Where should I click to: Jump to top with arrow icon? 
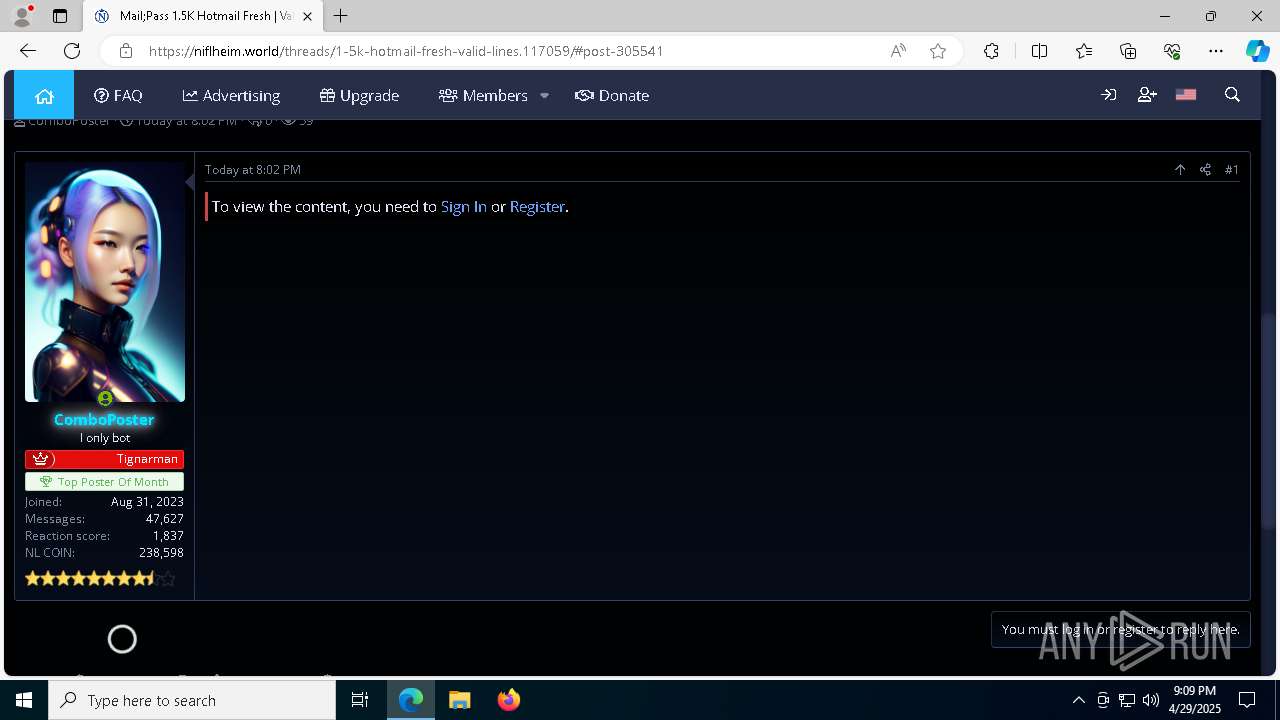[1180, 170]
